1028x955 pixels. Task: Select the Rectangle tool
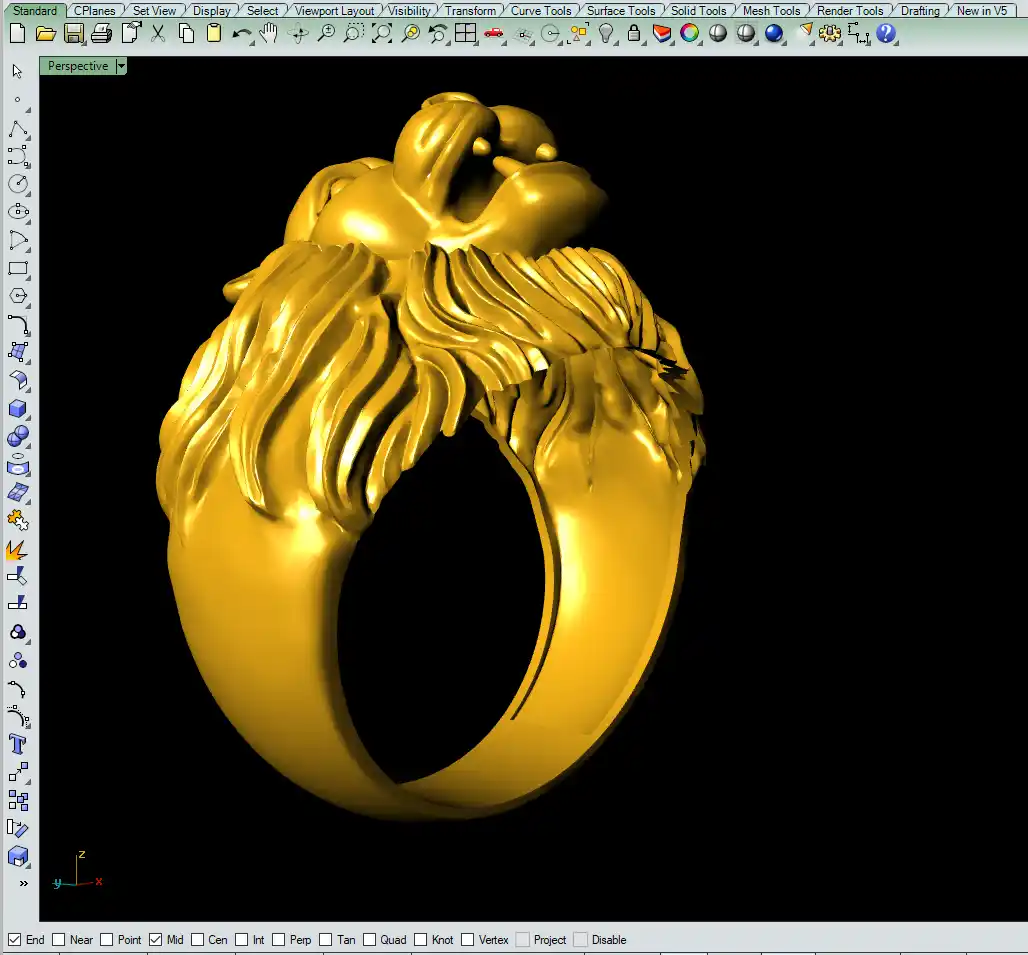(17, 268)
